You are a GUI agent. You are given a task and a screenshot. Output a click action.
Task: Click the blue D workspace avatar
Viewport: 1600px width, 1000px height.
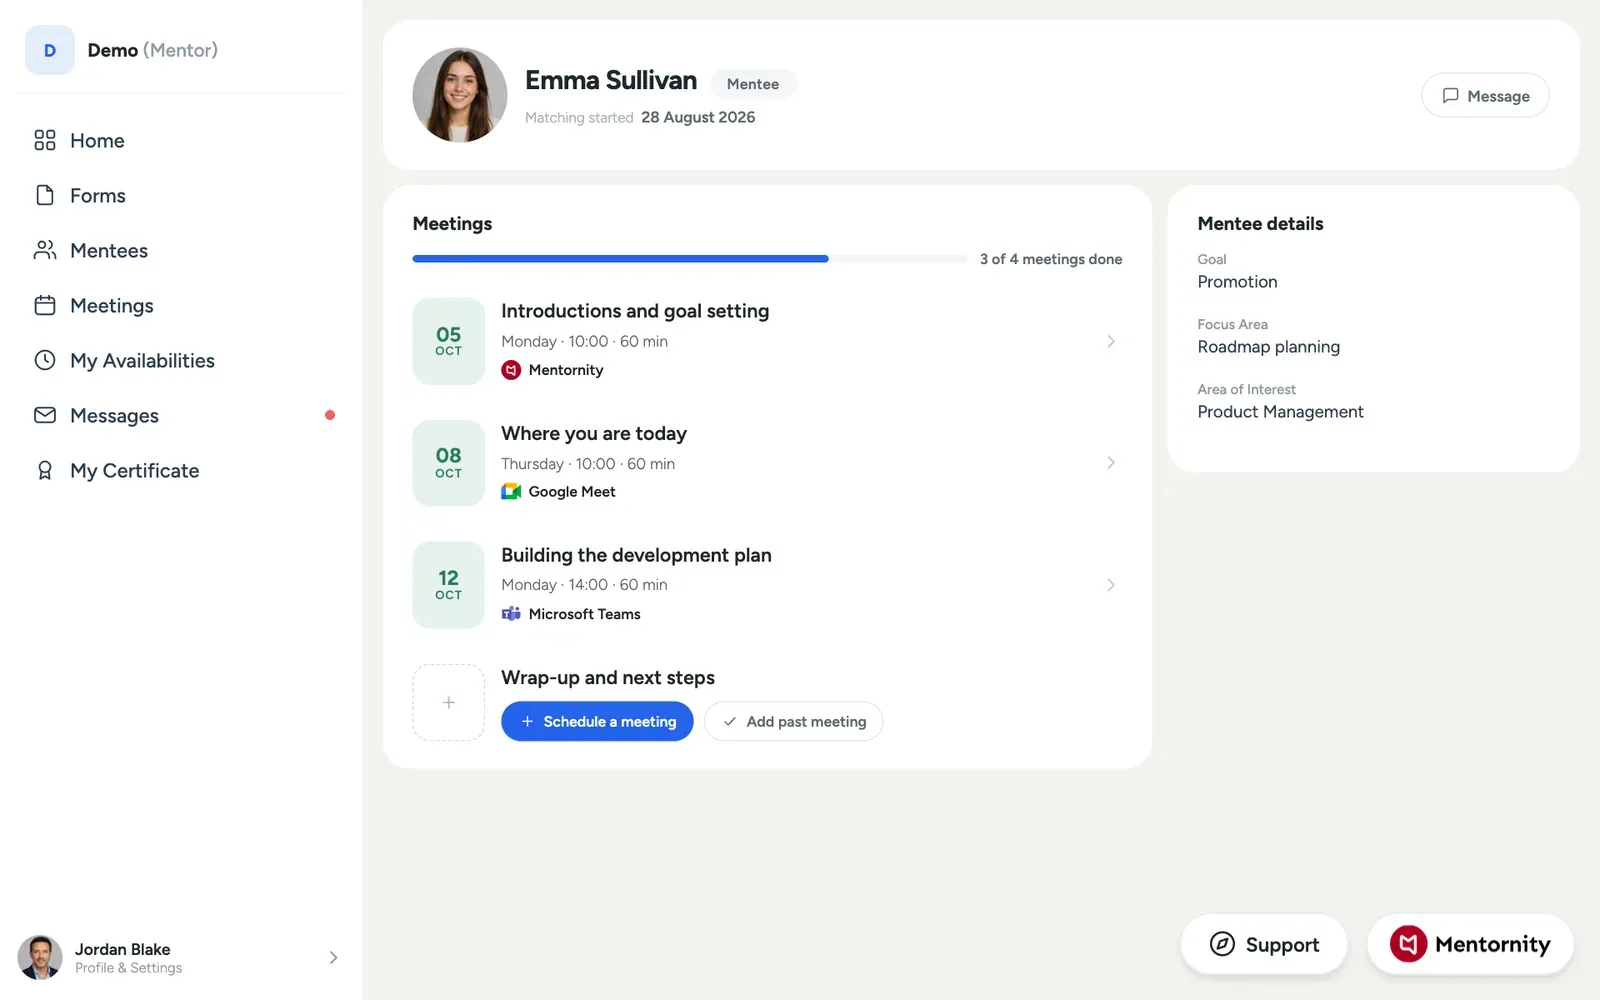50,50
